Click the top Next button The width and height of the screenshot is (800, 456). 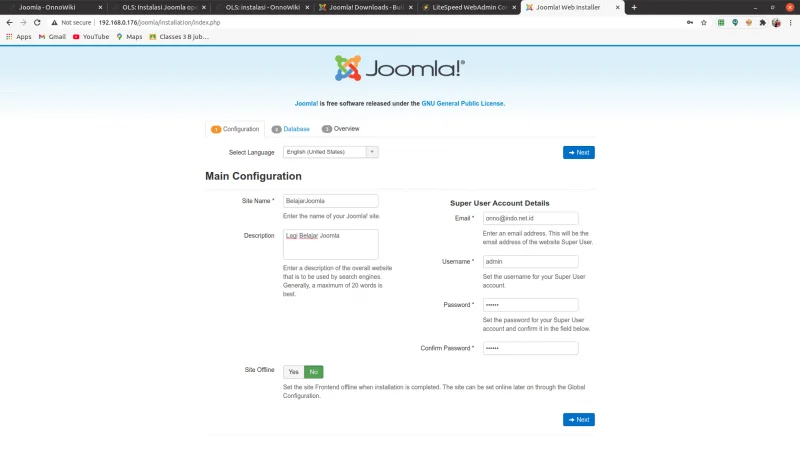coord(579,153)
